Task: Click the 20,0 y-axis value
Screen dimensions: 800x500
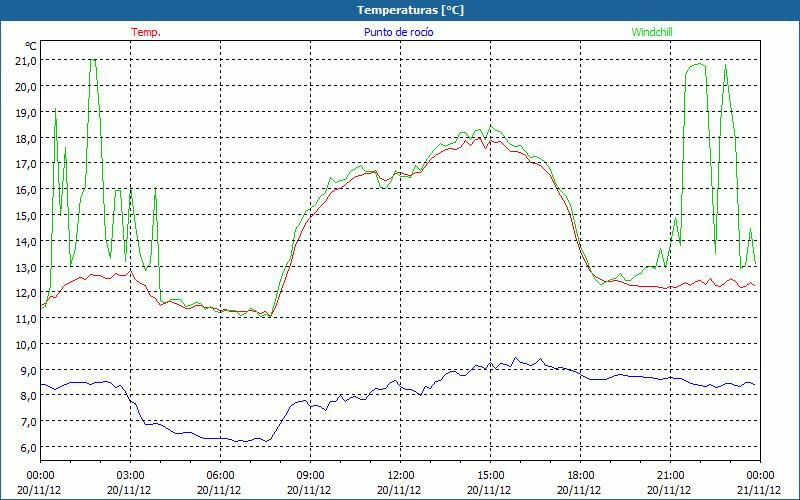Action: tap(26, 87)
